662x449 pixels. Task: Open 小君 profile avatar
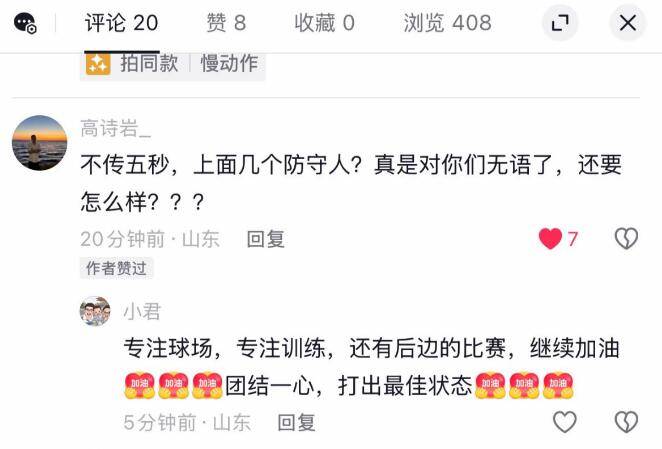point(95,311)
